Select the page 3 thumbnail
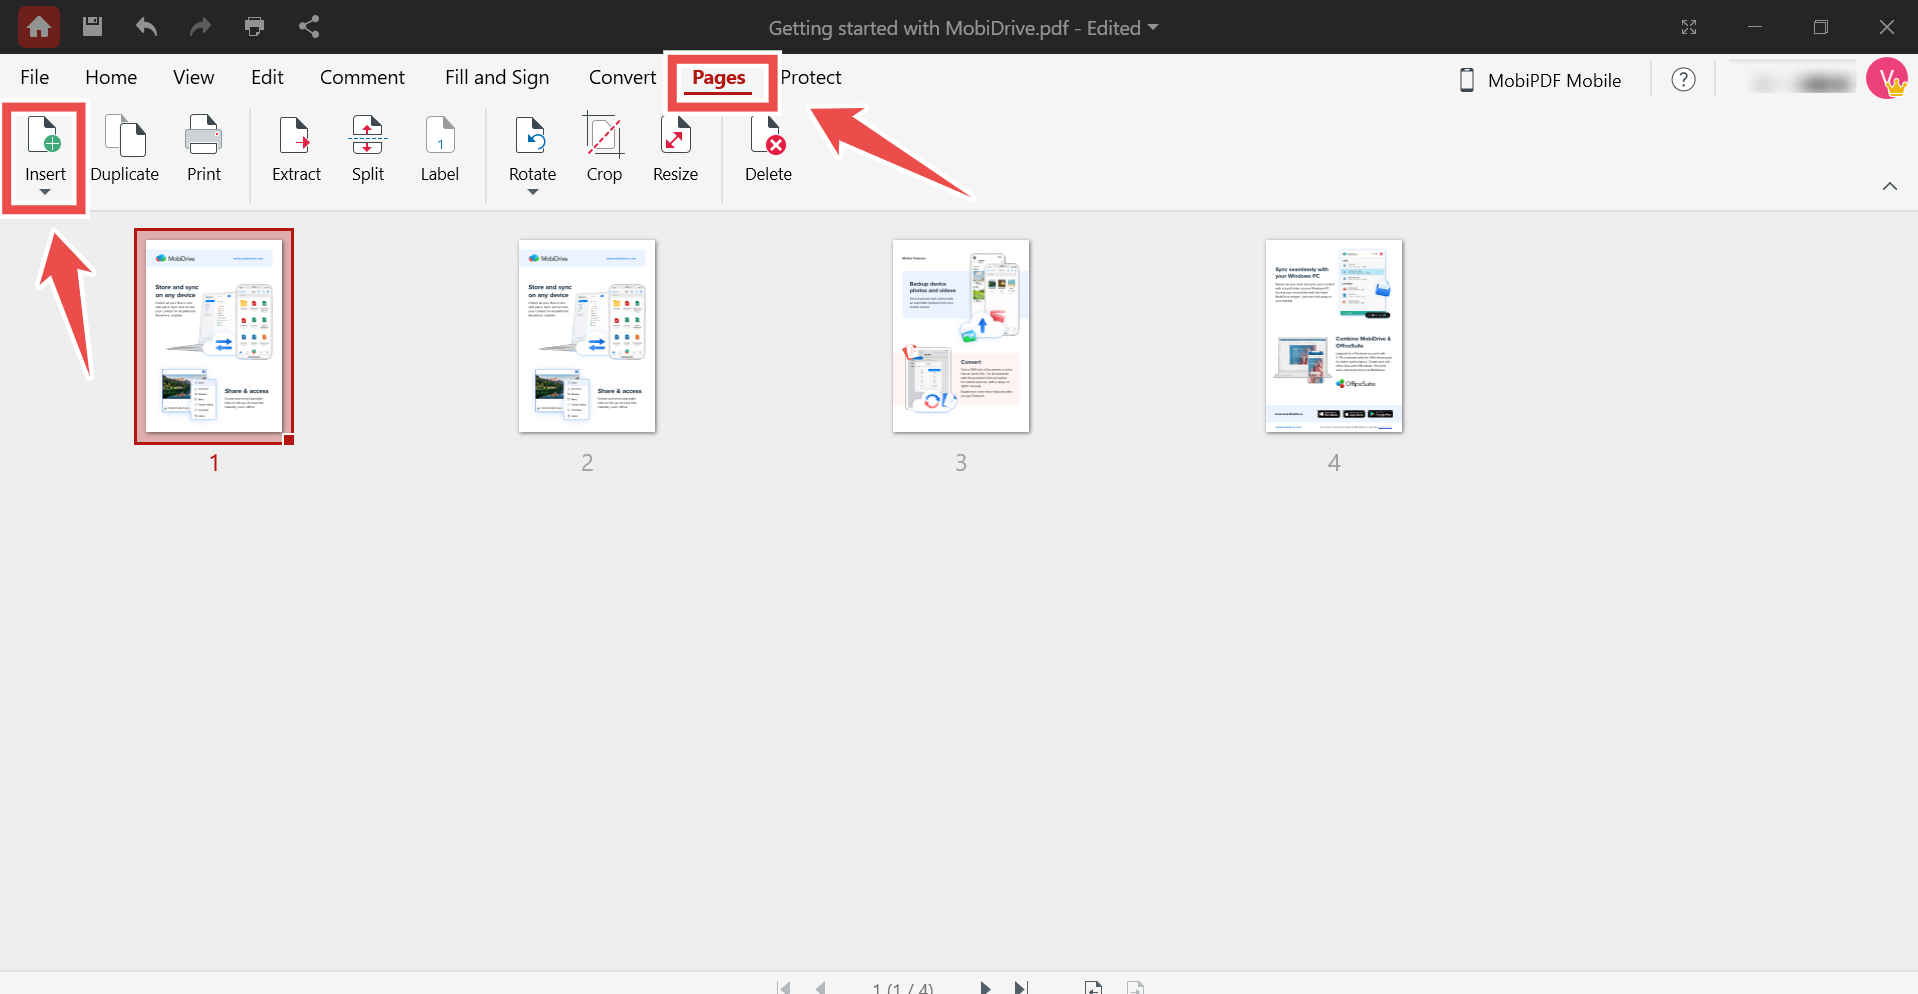This screenshot has height=994, width=1918. 960,336
